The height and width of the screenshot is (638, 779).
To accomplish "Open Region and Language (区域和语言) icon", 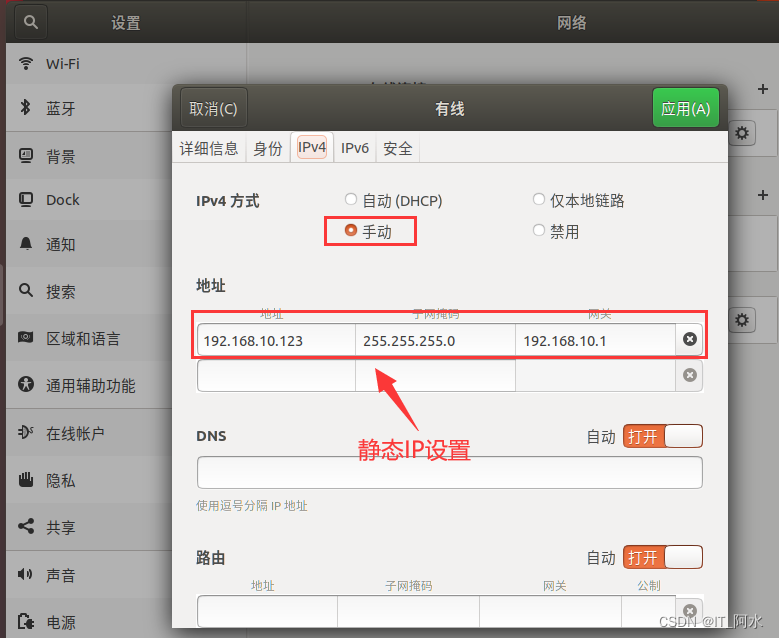I will point(26,338).
